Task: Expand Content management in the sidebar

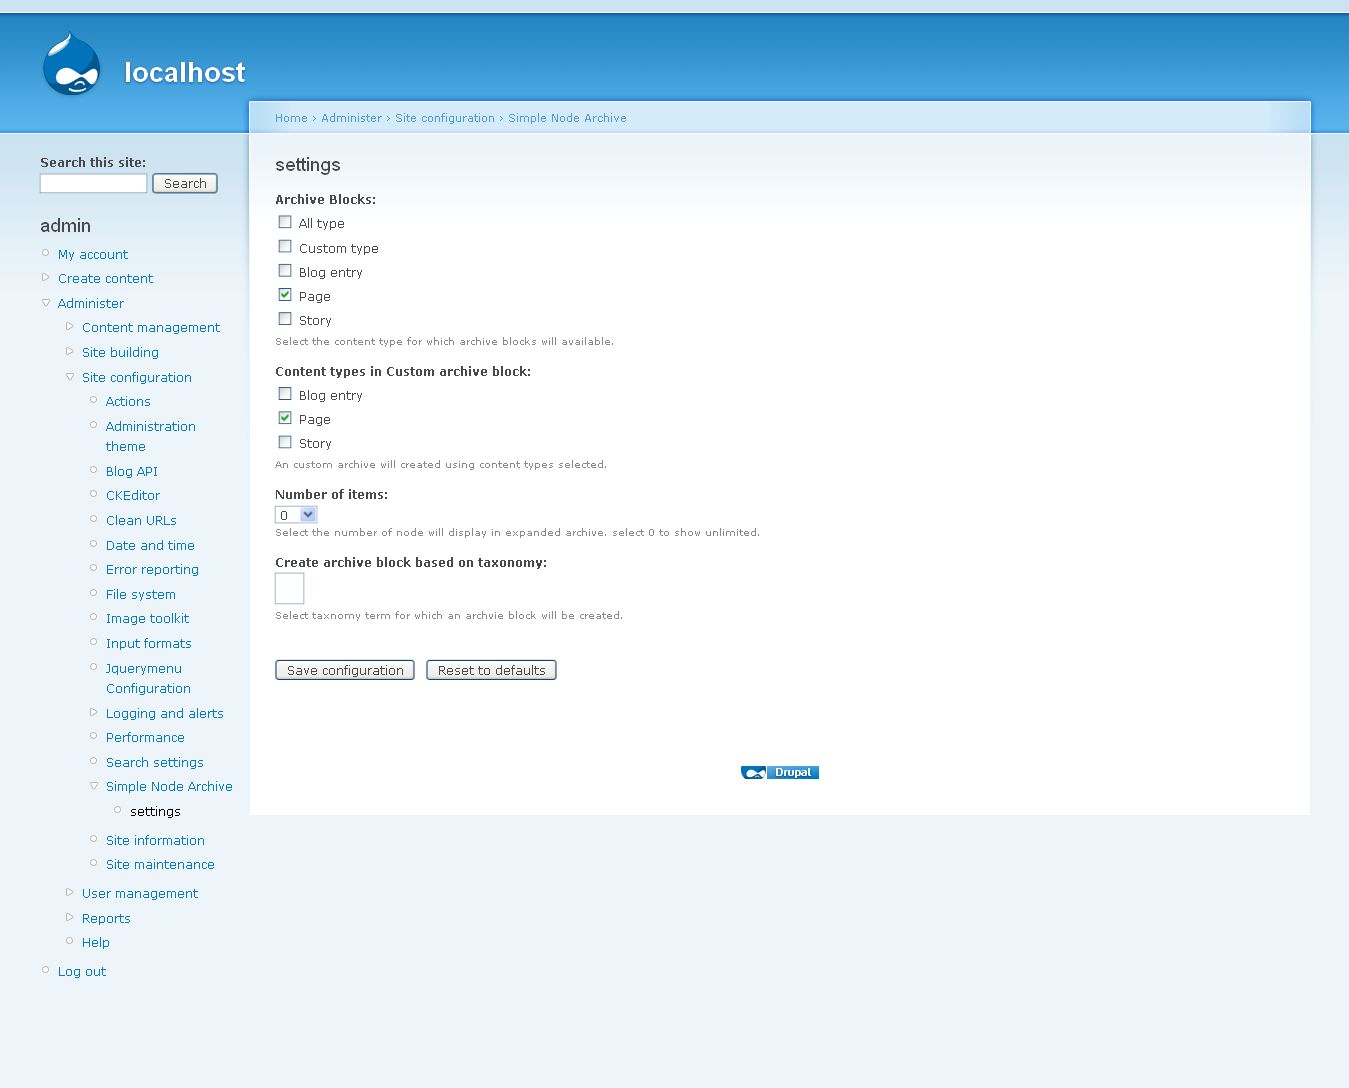Action: (x=70, y=327)
